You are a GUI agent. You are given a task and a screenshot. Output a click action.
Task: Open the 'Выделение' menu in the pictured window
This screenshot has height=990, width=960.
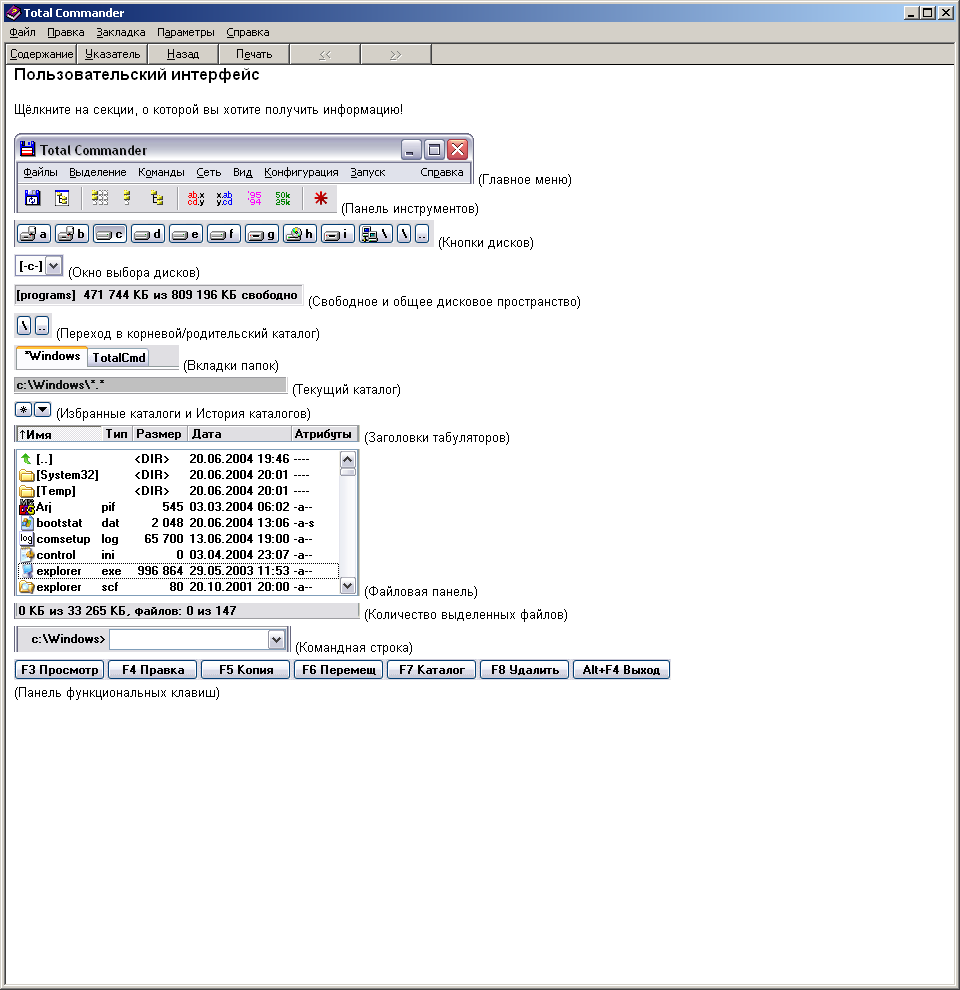click(98, 172)
